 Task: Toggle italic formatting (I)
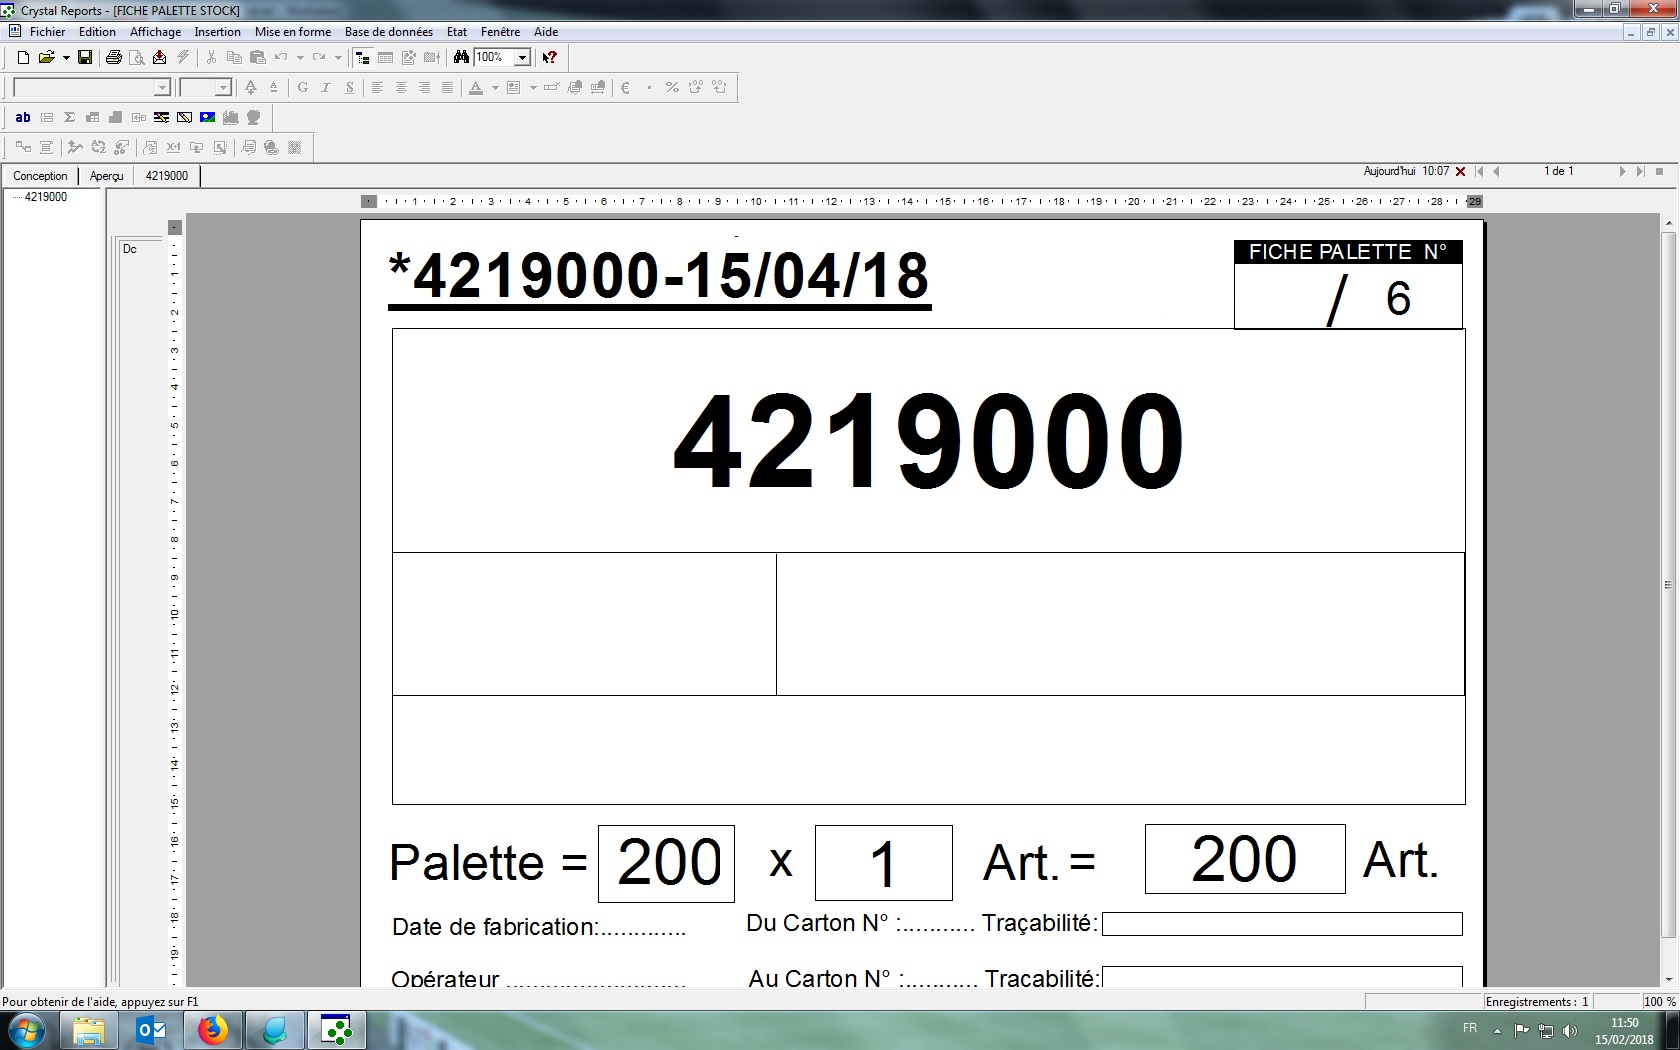326,88
